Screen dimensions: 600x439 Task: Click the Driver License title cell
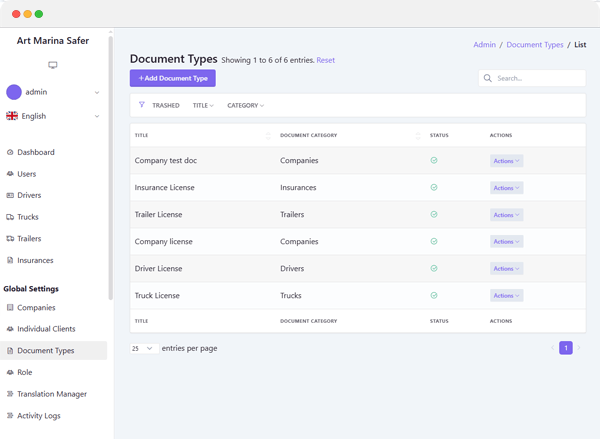[x=158, y=268]
